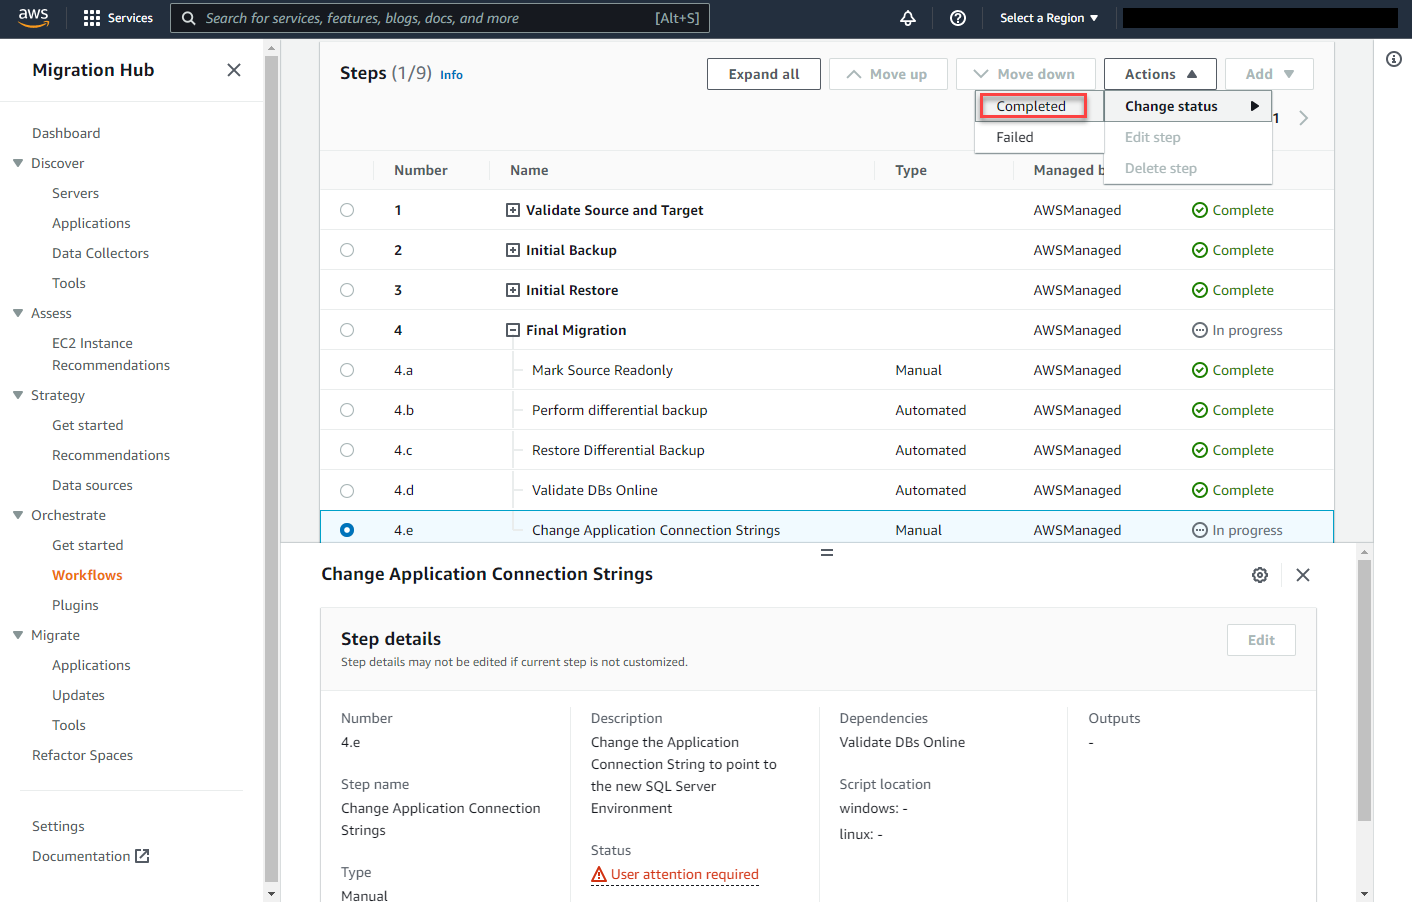The width and height of the screenshot is (1412, 902).
Task: Click Delete step in Actions menu
Action: coord(1188,168)
